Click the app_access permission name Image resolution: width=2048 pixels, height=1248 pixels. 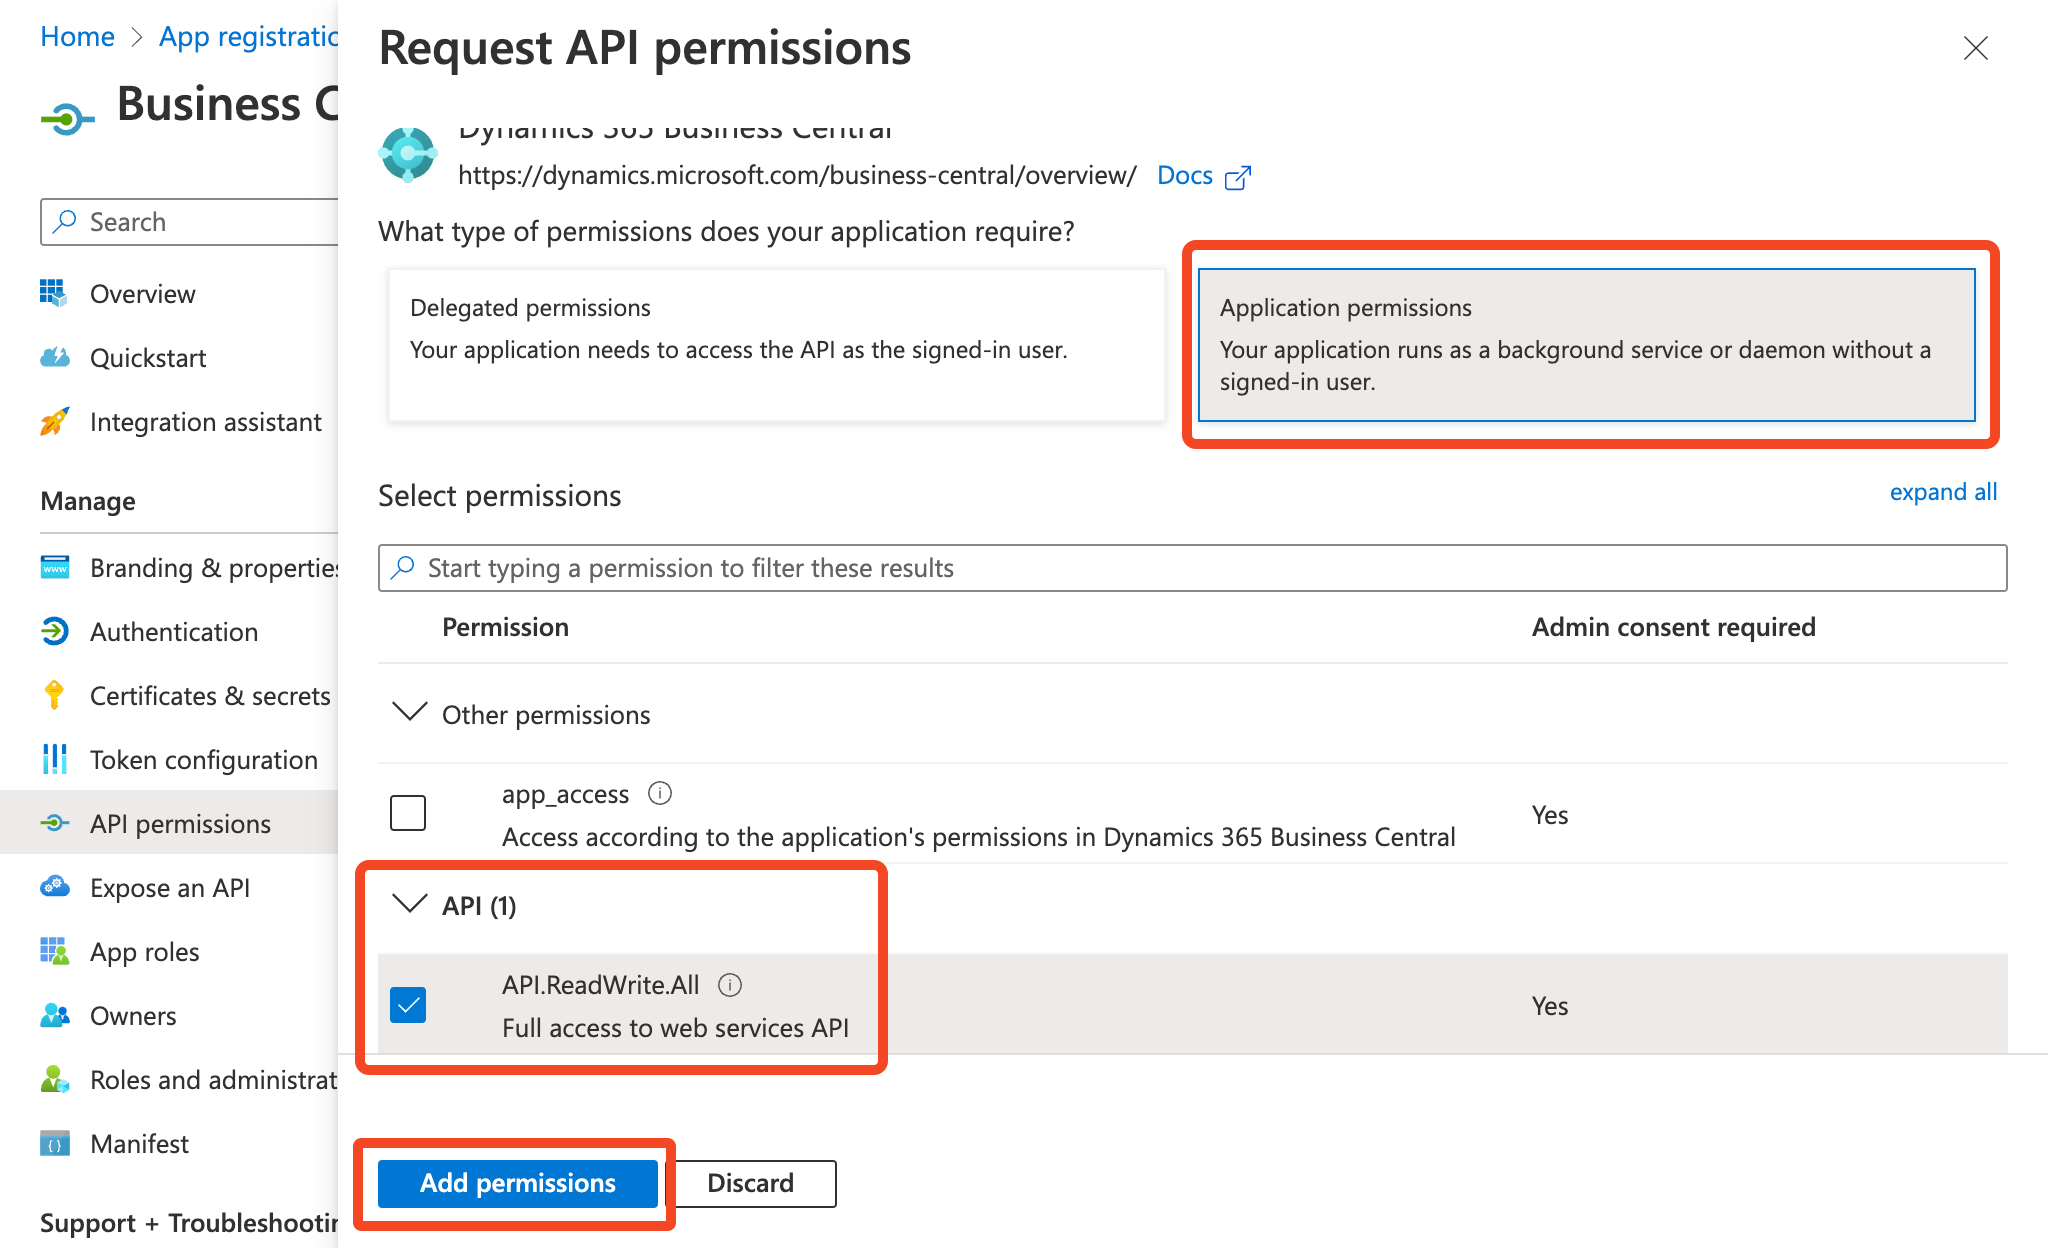click(x=565, y=794)
